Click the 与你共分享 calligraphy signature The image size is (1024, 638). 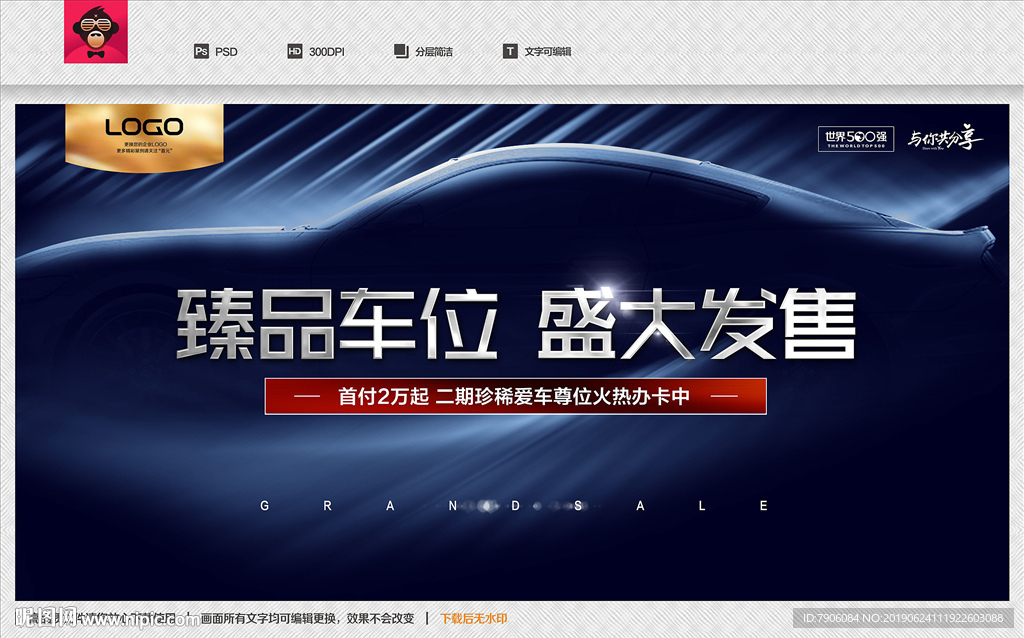click(x=944, y=139)
